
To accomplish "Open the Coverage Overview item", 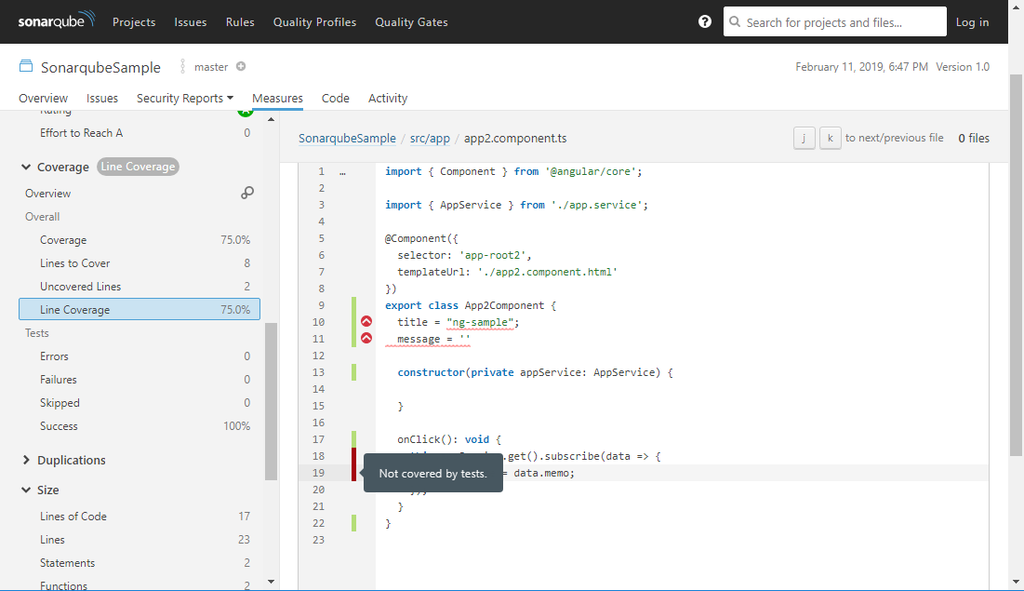I will click(x=48, y=193).
